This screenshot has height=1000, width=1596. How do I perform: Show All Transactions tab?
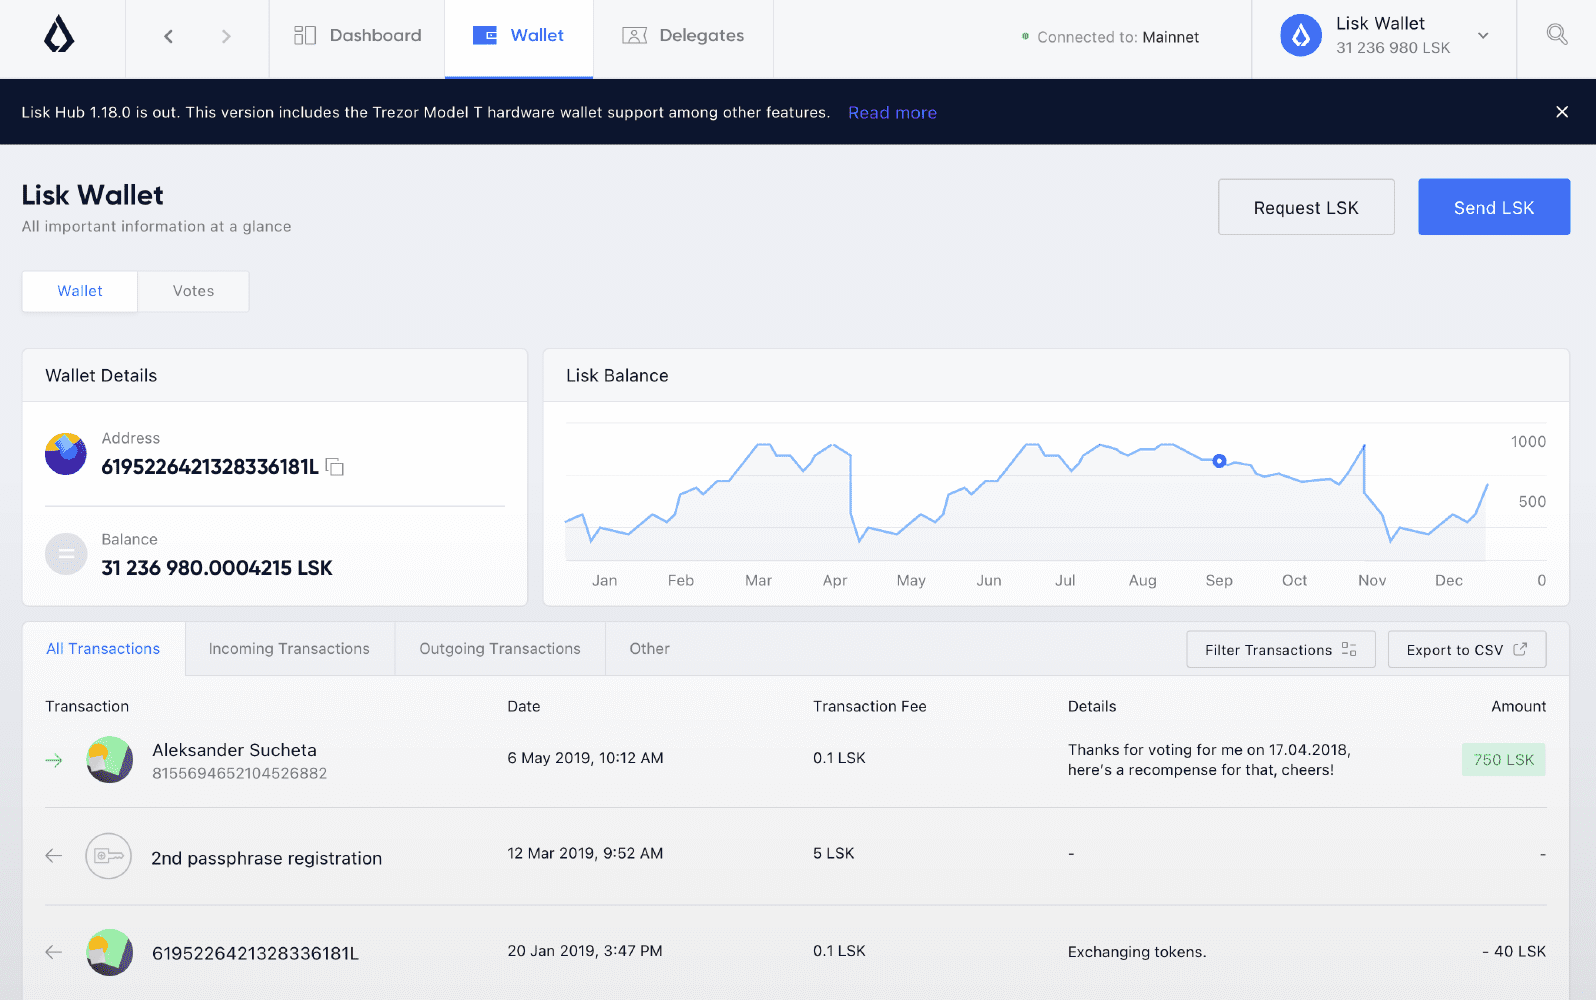click(103, 649)
